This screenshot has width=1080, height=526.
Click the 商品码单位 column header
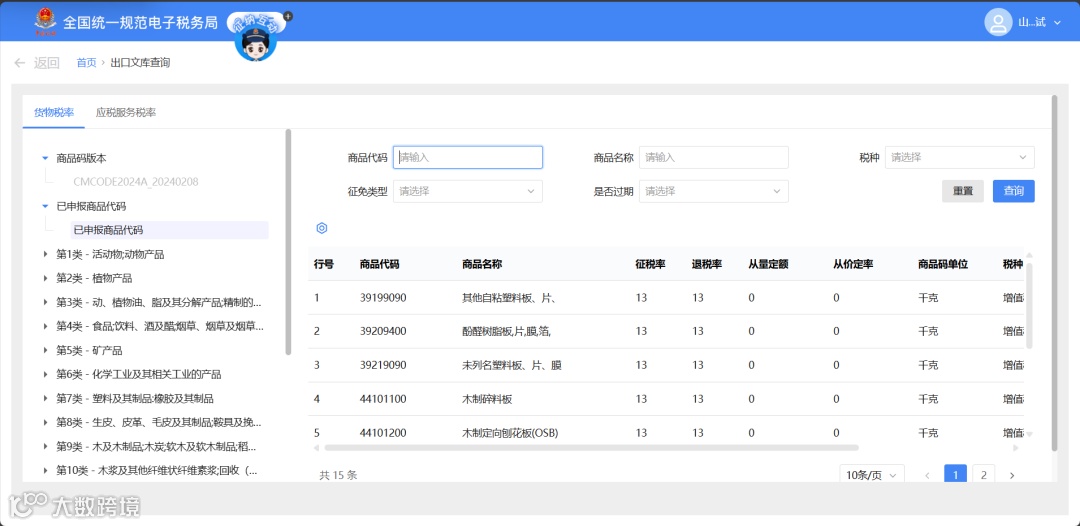pos(943,264)
